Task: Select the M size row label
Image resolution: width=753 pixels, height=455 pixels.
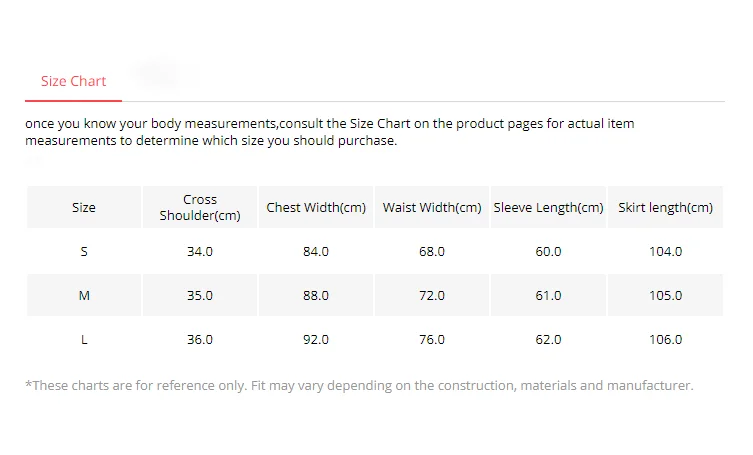Action: point(84,295)
